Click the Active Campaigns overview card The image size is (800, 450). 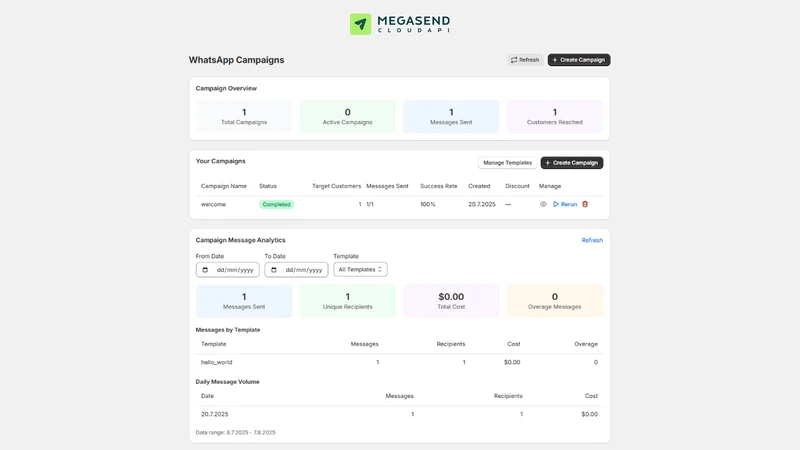coord(347,116)
